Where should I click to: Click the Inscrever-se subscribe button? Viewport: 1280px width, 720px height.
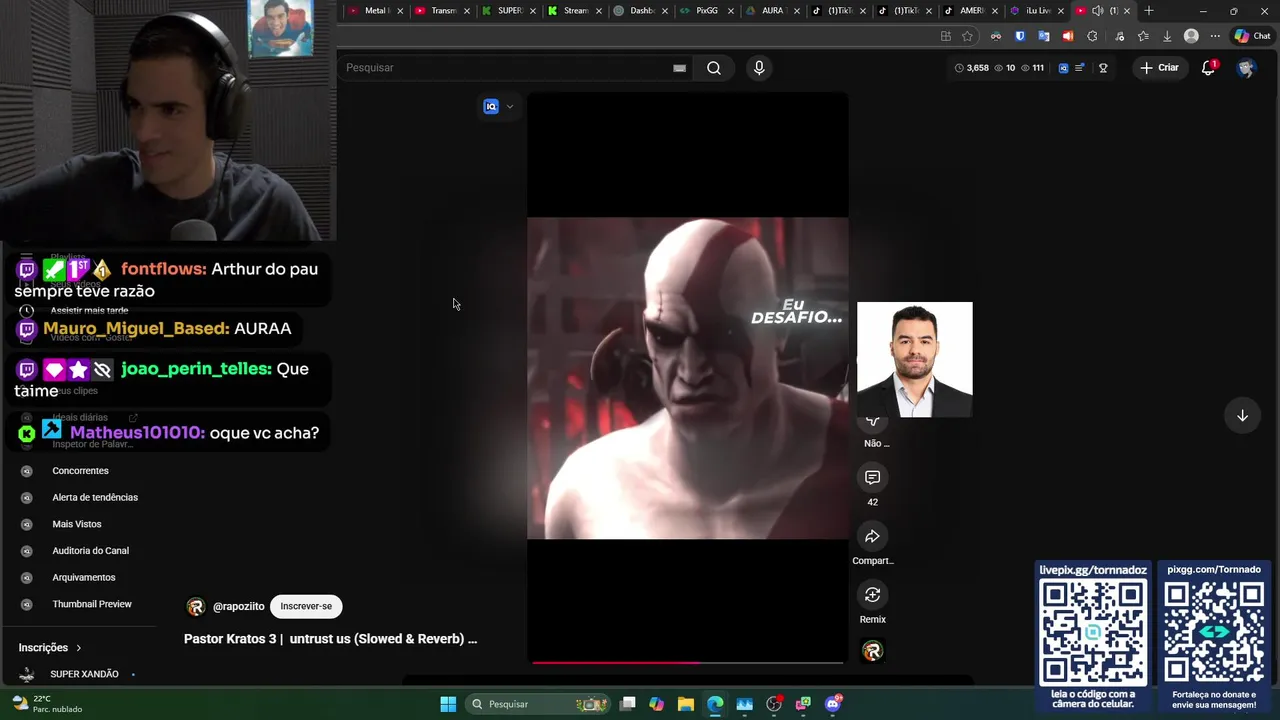(306, 606)
